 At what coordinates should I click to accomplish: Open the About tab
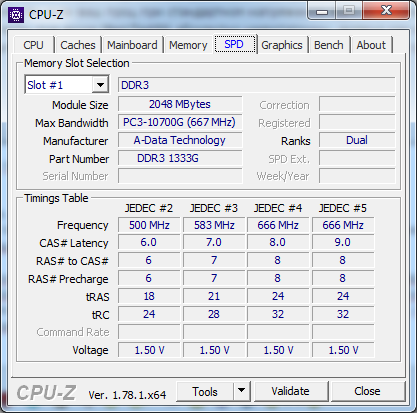pyautogui.click(x=371, y=45)
